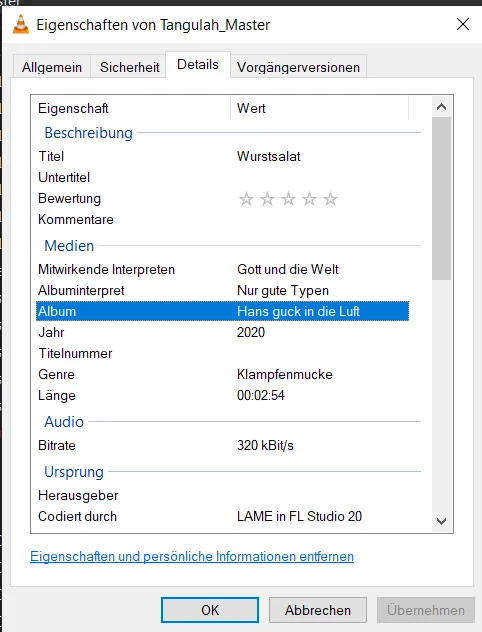Click the highlighted Album label
Screen dimensions: 482x632
(x=57, y=312)
